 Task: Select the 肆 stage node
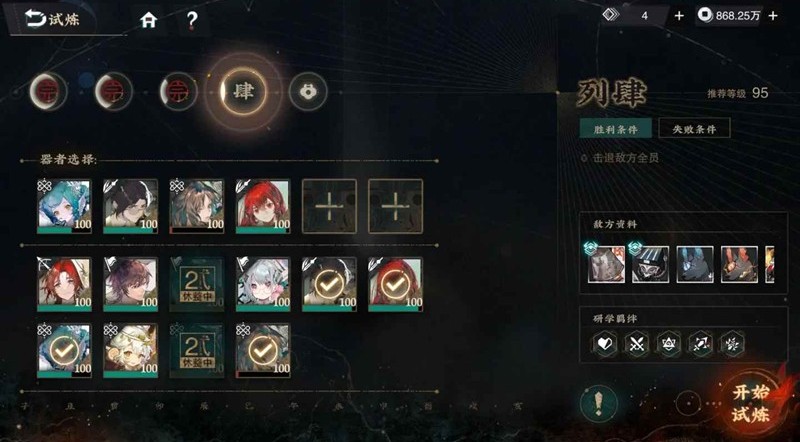[x=243, y=92]
